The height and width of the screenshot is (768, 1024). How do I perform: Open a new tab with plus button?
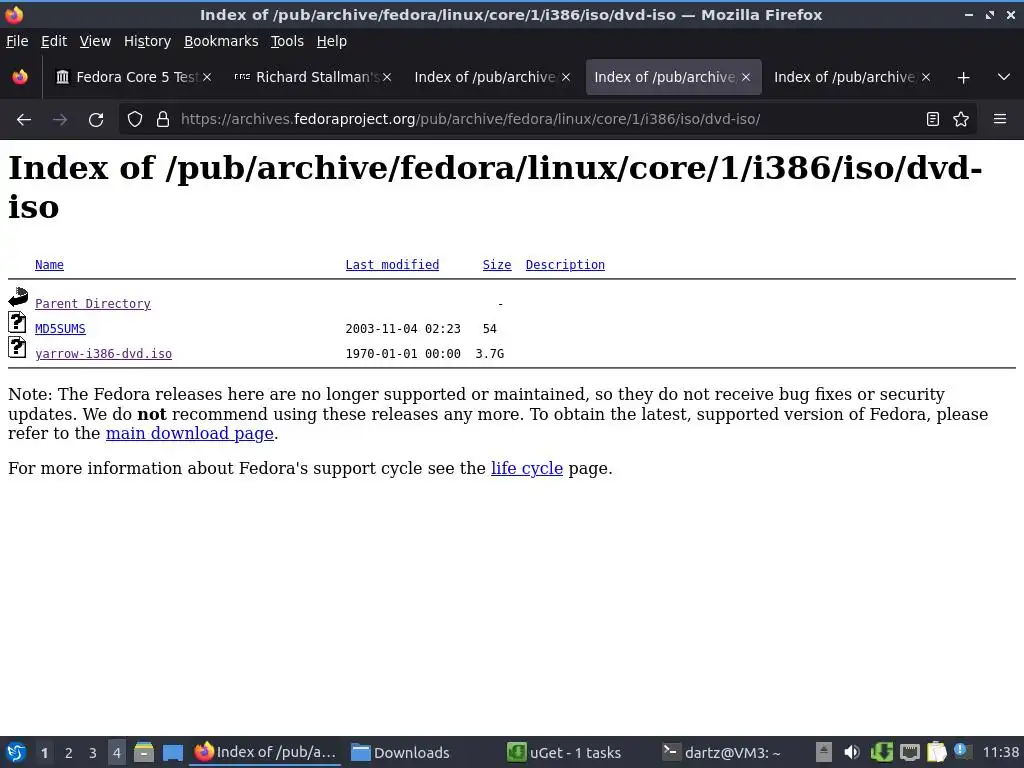pos(963,78)
